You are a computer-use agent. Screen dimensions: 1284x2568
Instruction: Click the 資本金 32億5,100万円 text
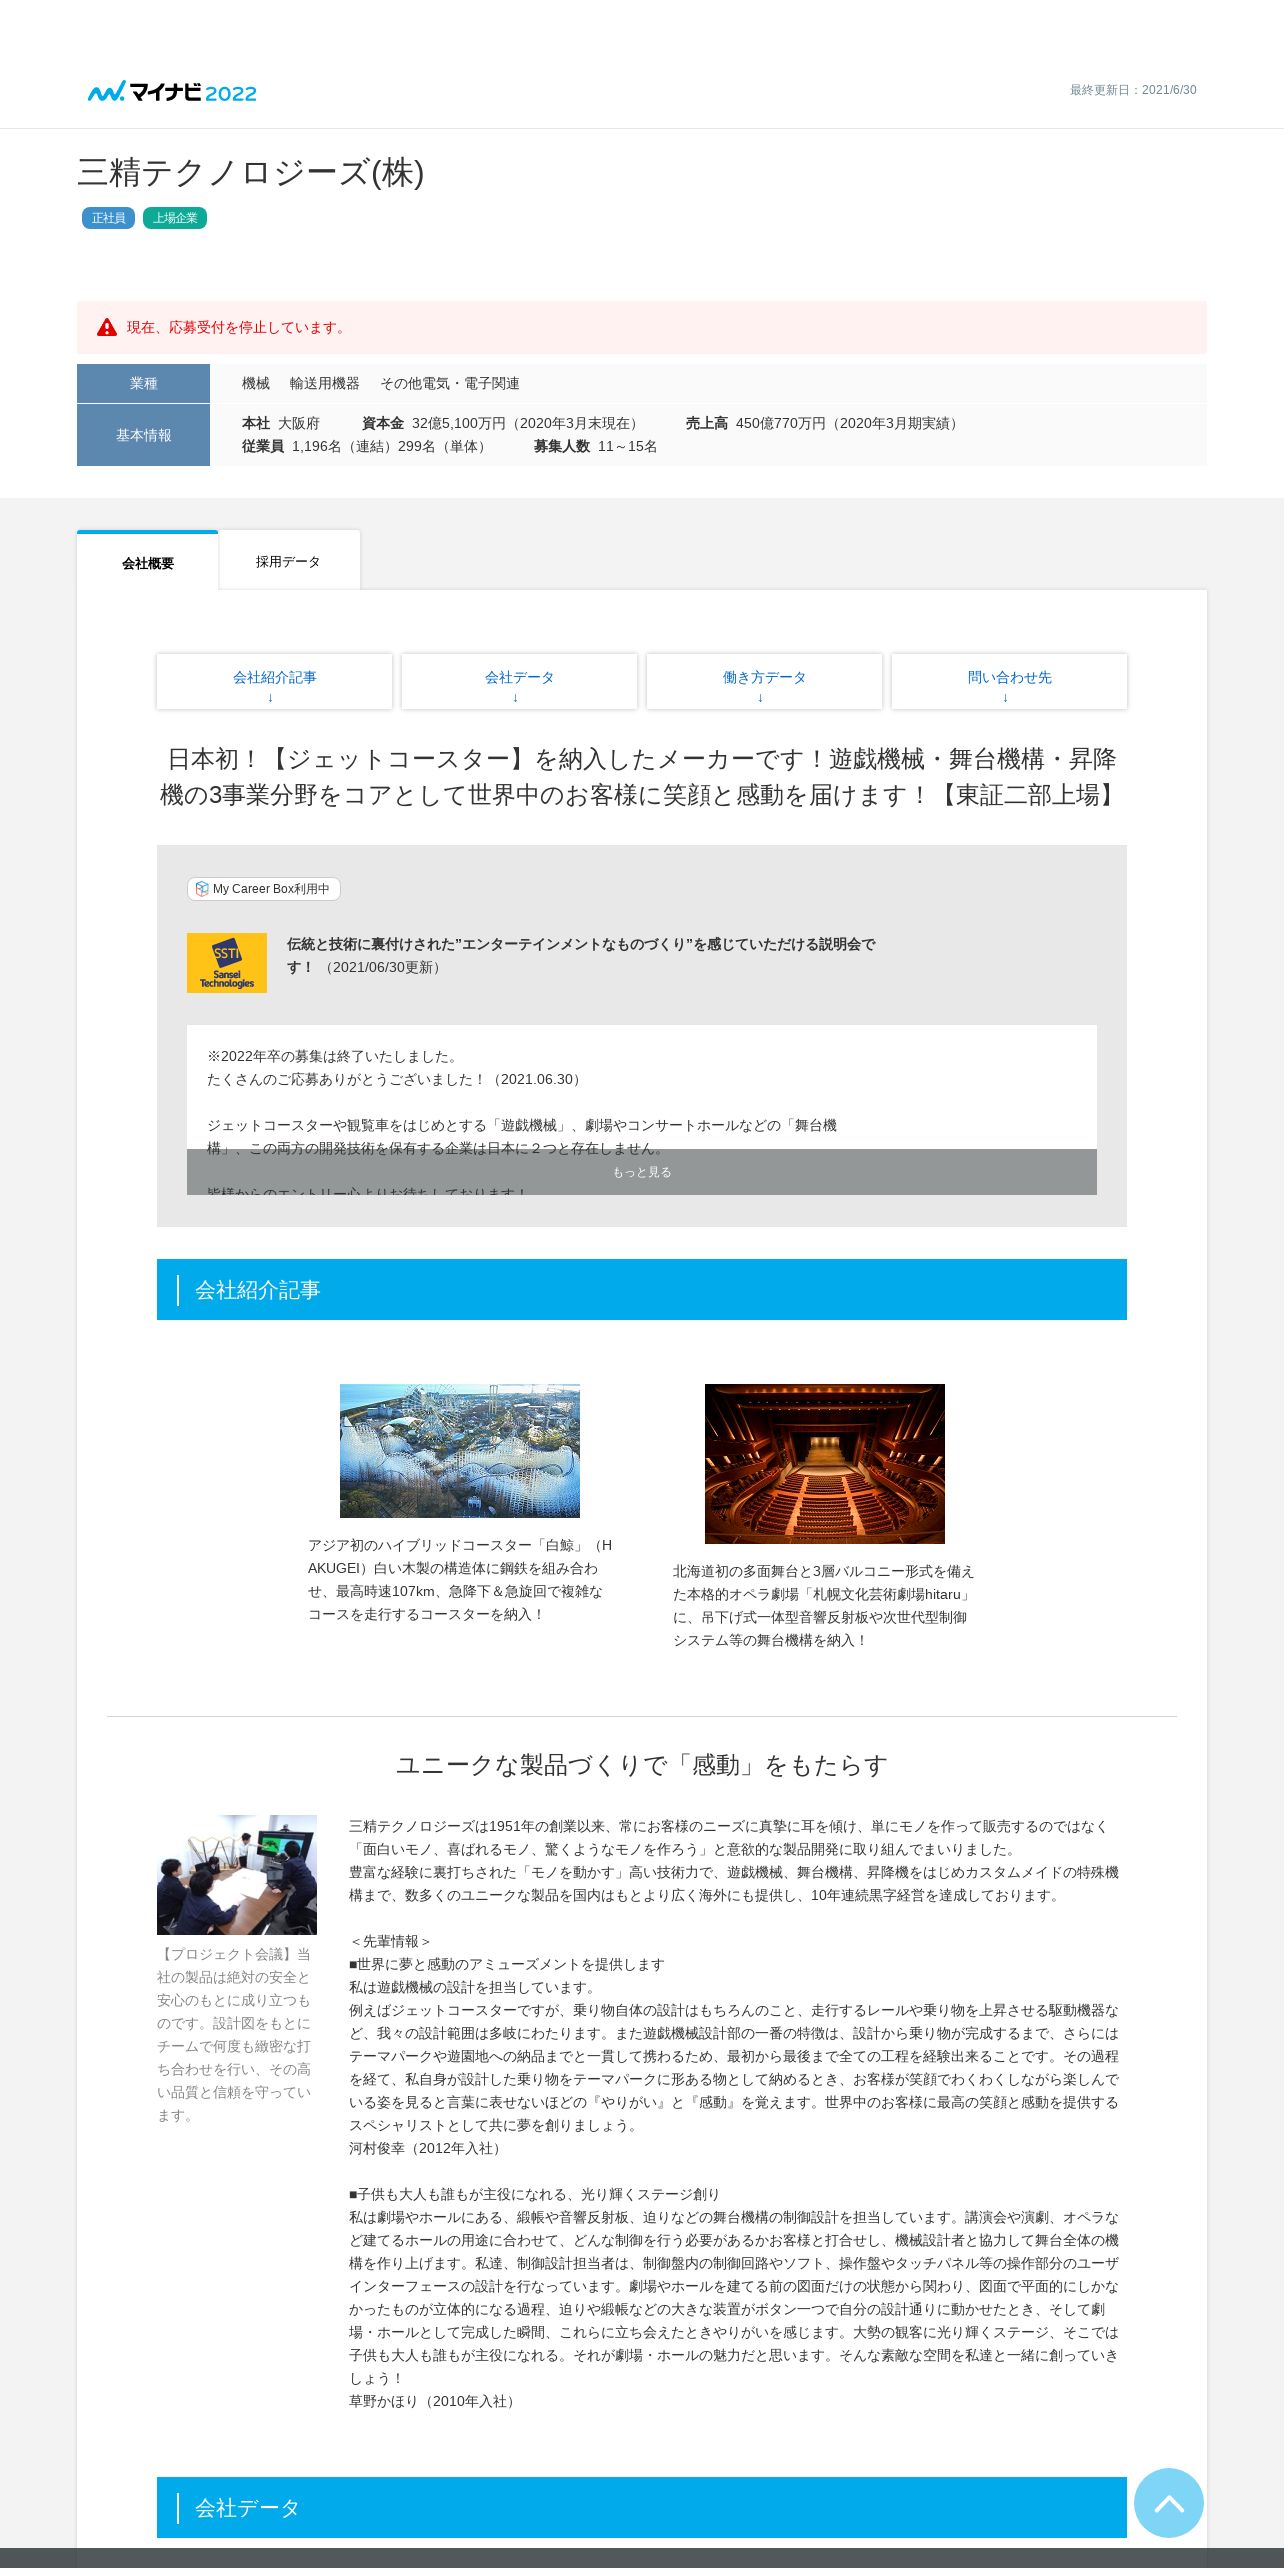(x=503, y=423)
